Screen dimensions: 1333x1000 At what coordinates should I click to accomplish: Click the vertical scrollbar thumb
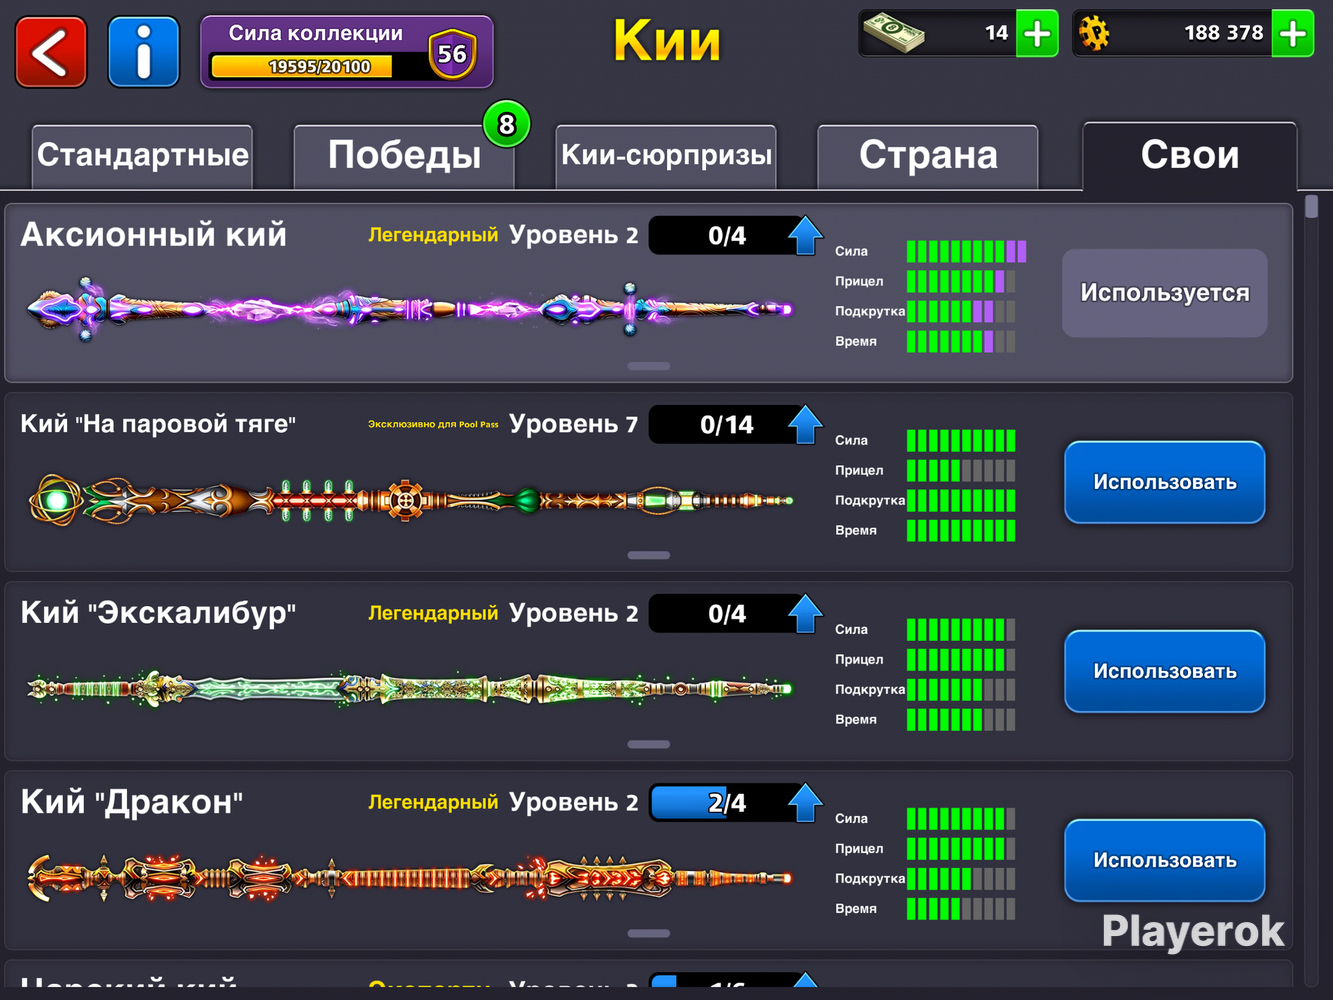[x=1312, y=206]
